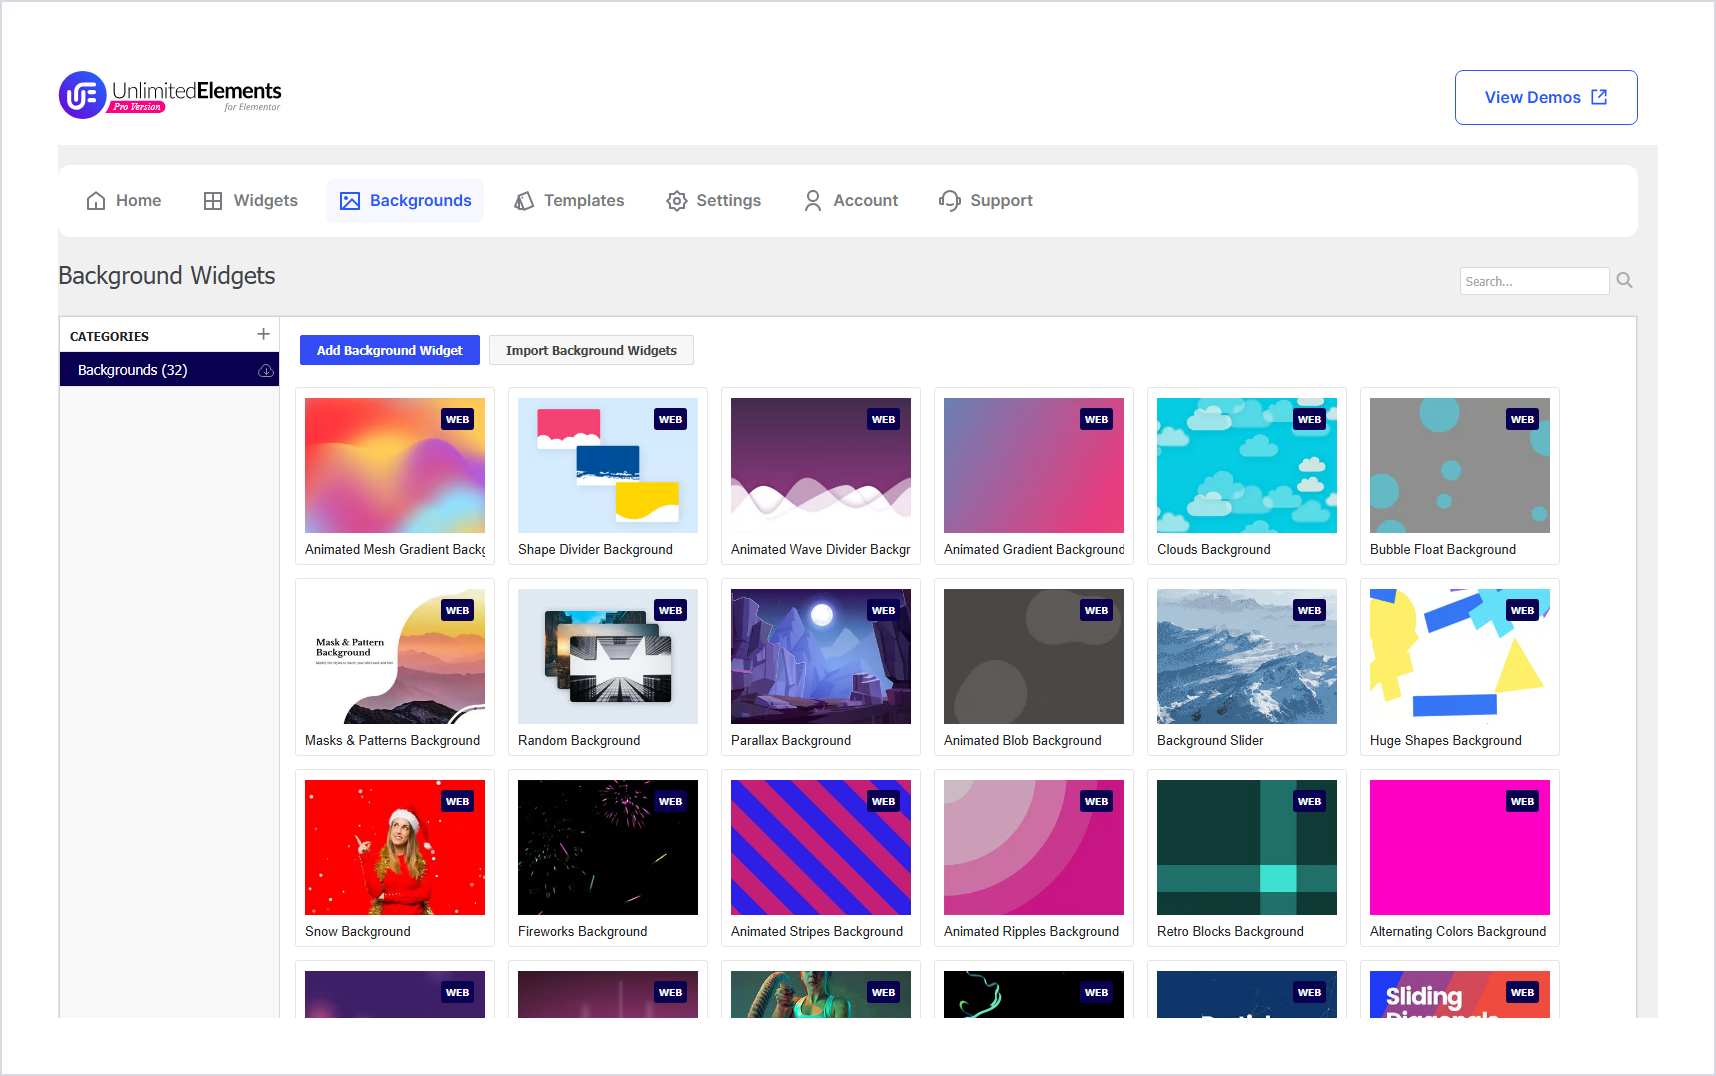This screenshot has height=1076, width=1716.
Task: Open Alternating Colors Background thumbnail
Action: click(1460, 848)
